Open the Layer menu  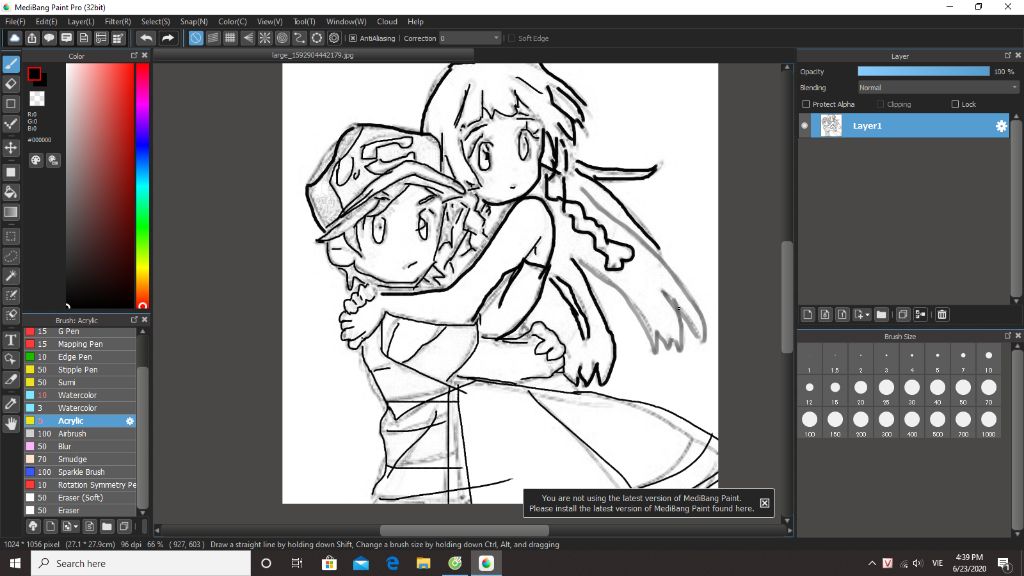(80, 22)
